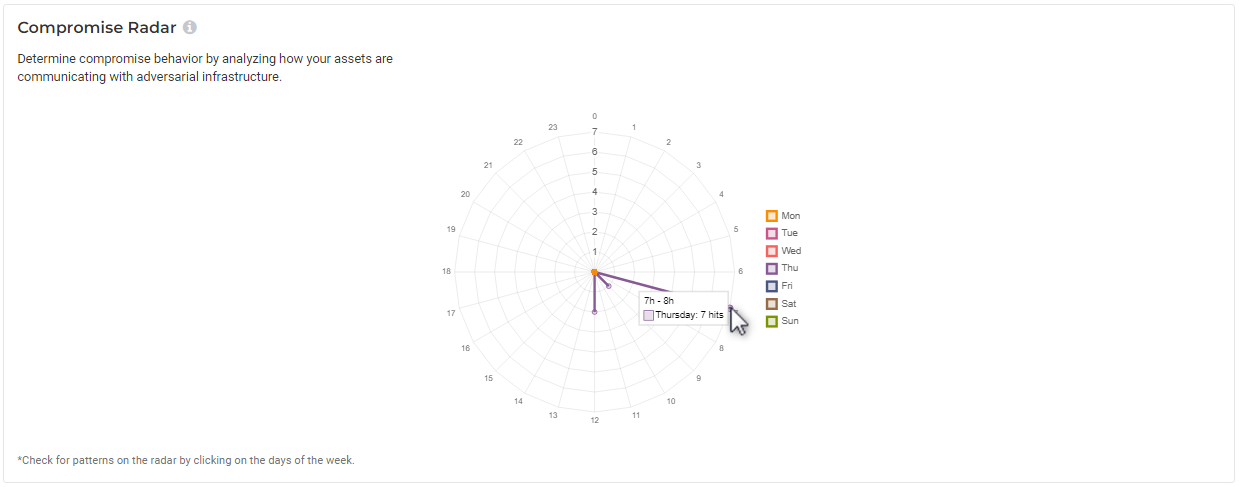This screenshot has width=1241, height=487.
Task: Click the Sat brown legend icon
Action: click(772, 304)
